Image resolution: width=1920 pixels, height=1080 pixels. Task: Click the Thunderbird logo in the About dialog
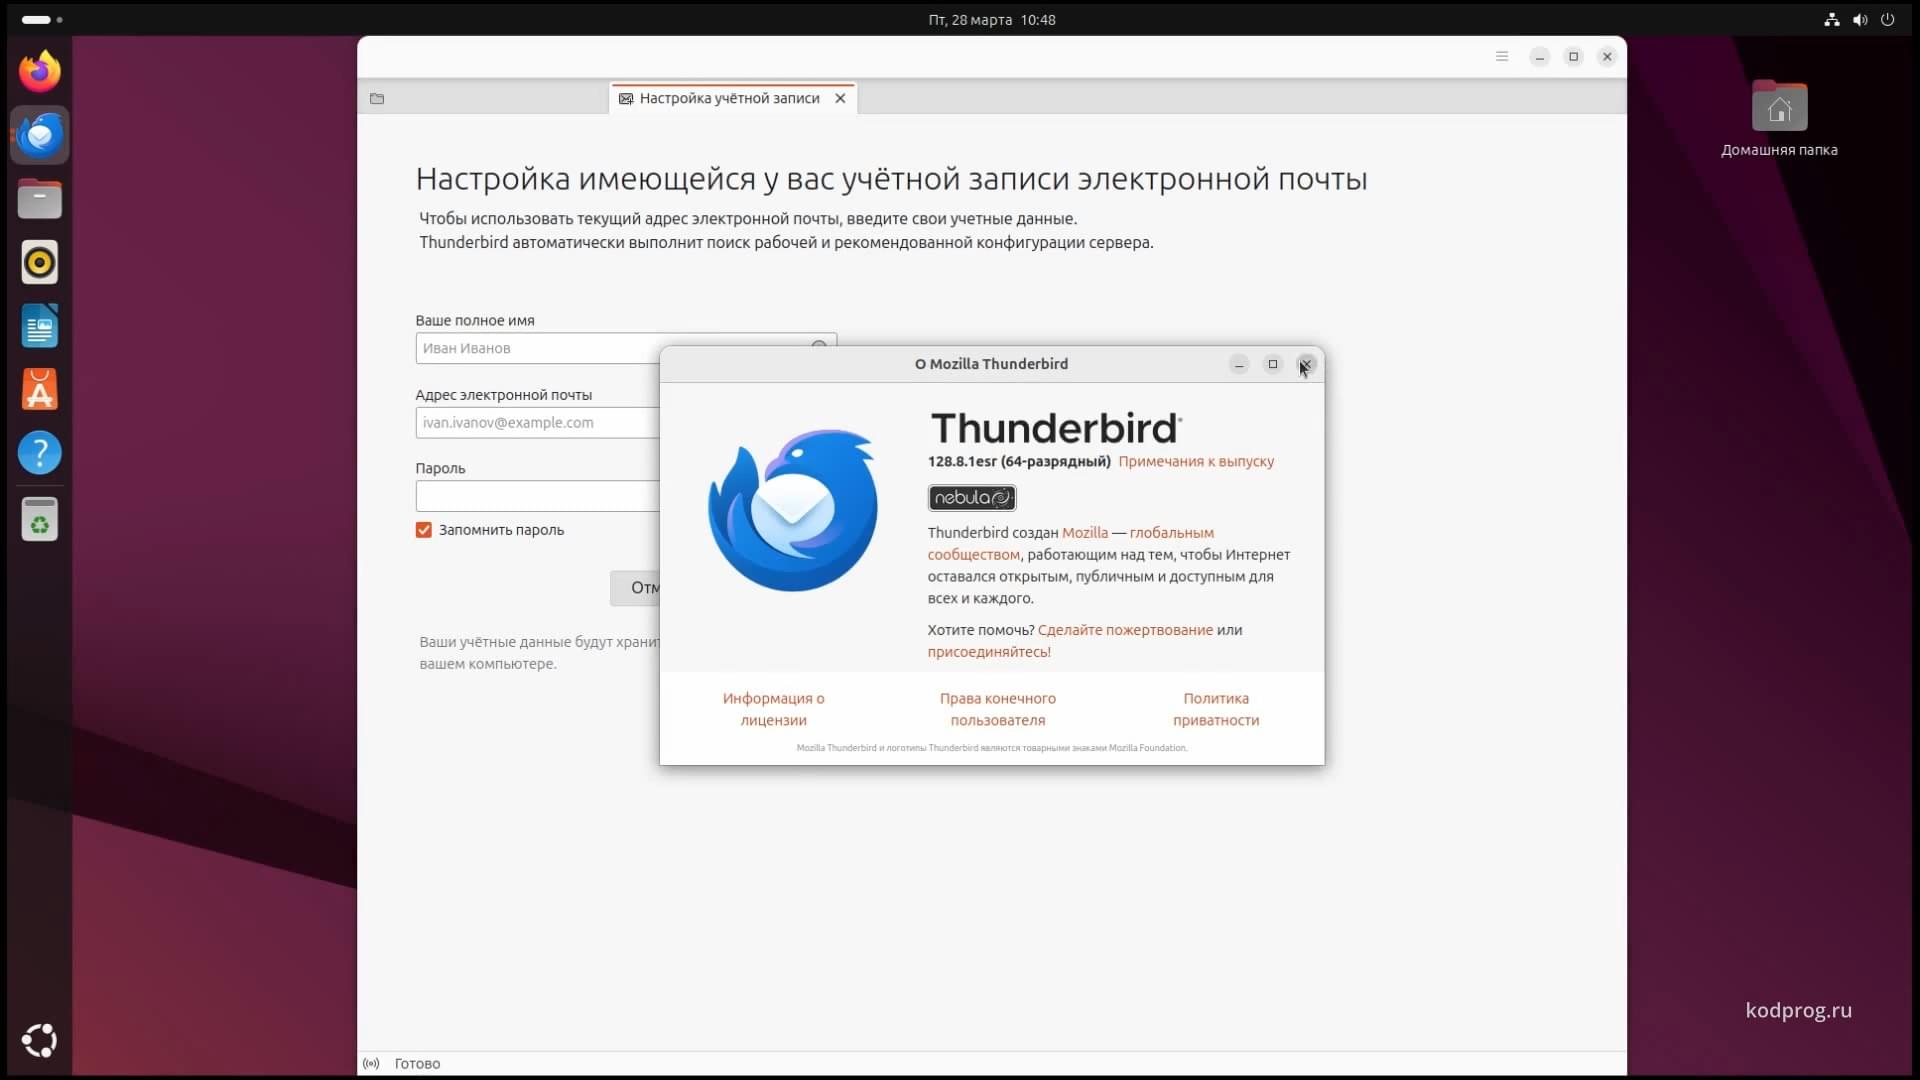(x=793, y=510)
